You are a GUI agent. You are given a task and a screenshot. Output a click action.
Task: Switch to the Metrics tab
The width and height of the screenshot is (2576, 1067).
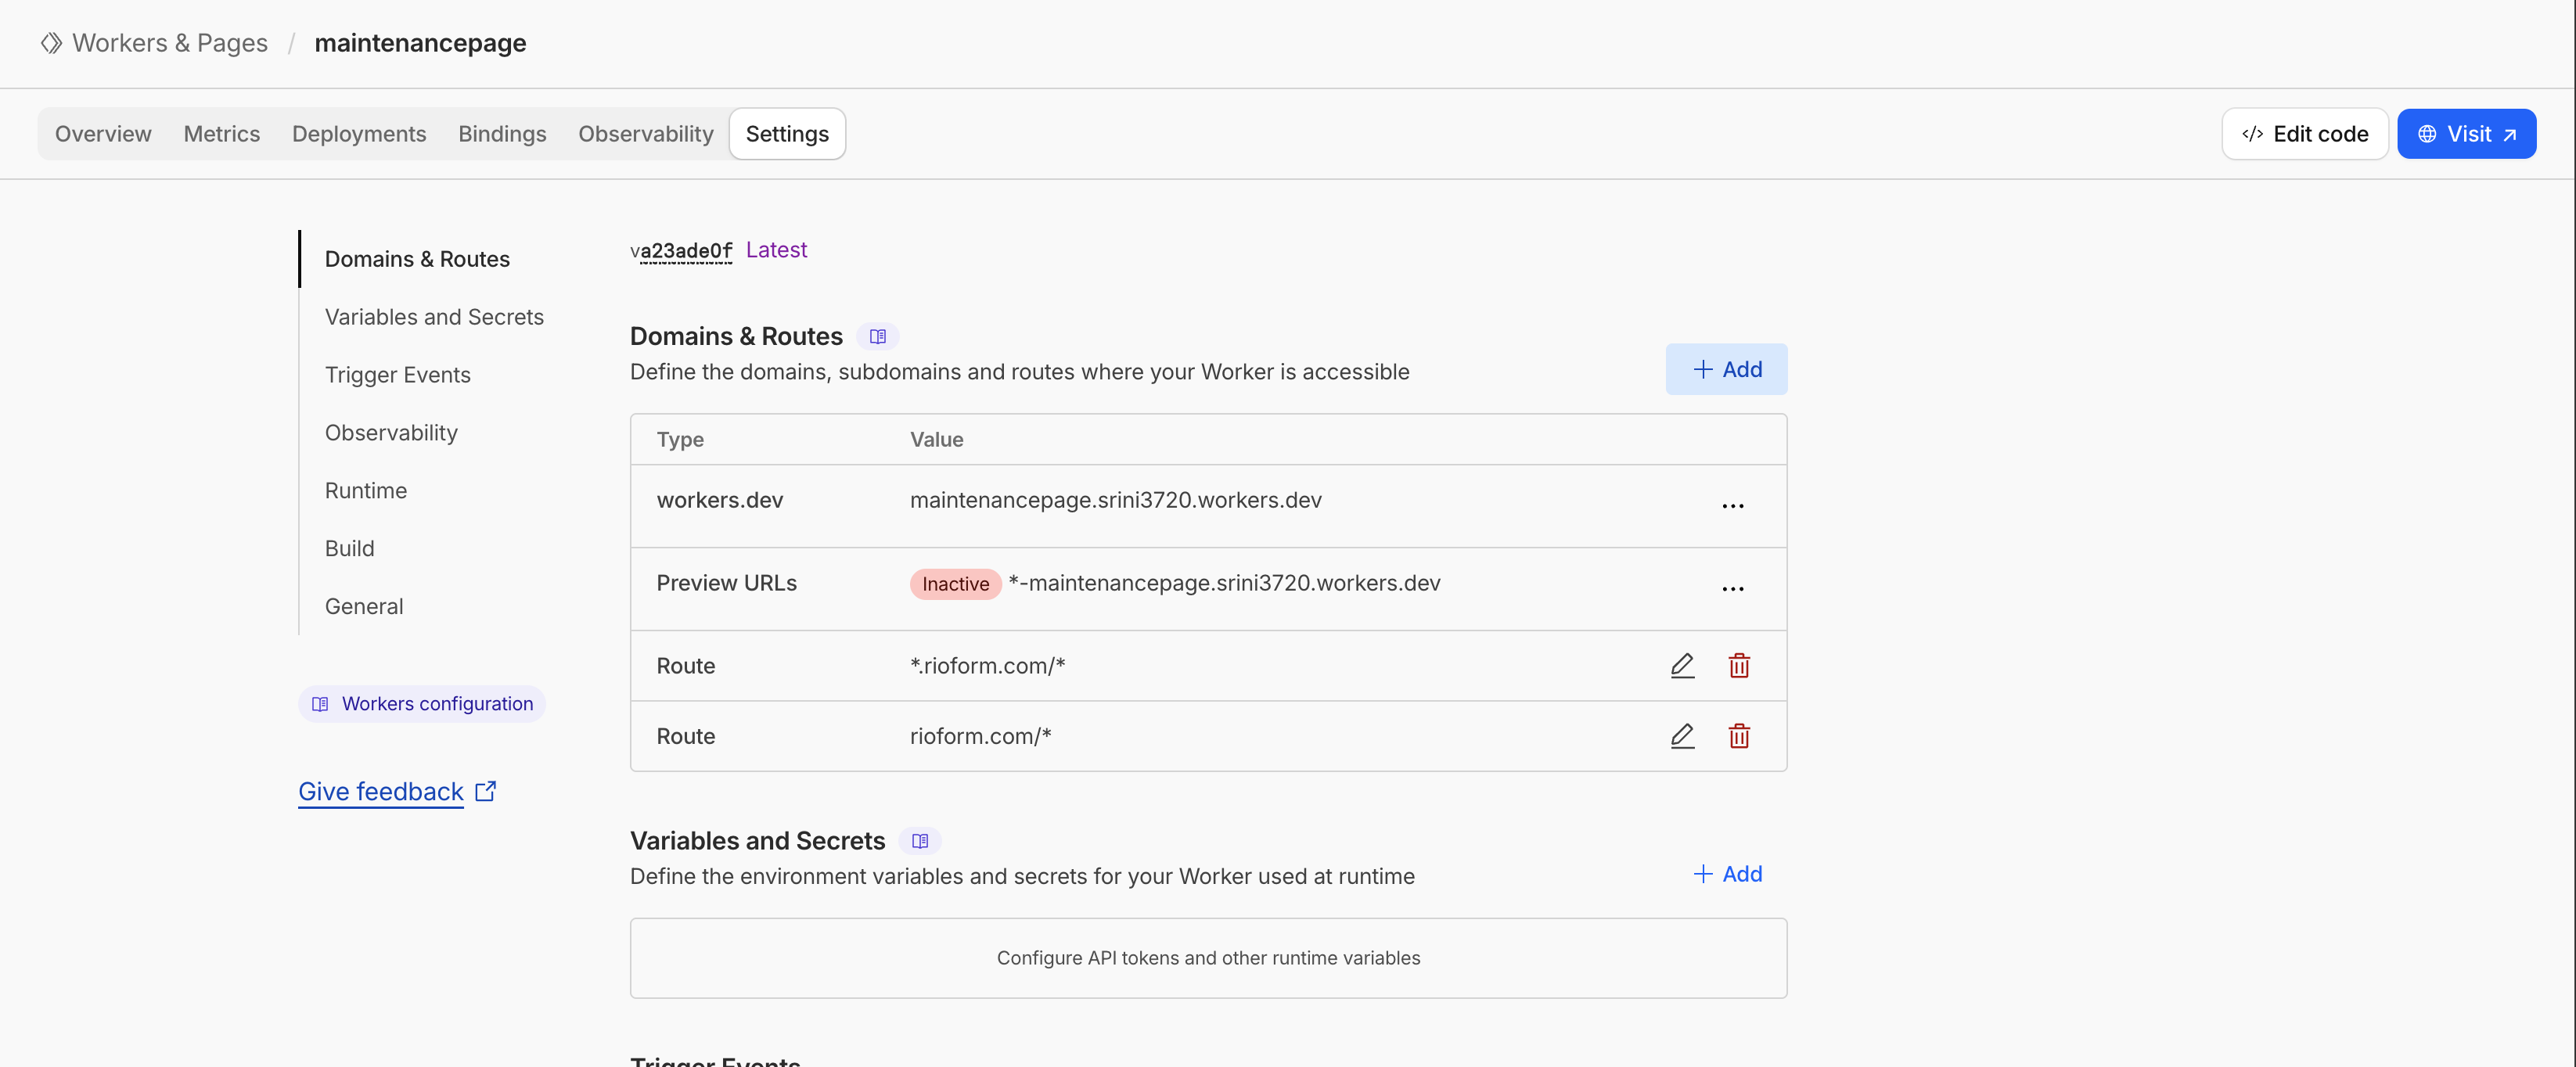(x=221, y=134)
